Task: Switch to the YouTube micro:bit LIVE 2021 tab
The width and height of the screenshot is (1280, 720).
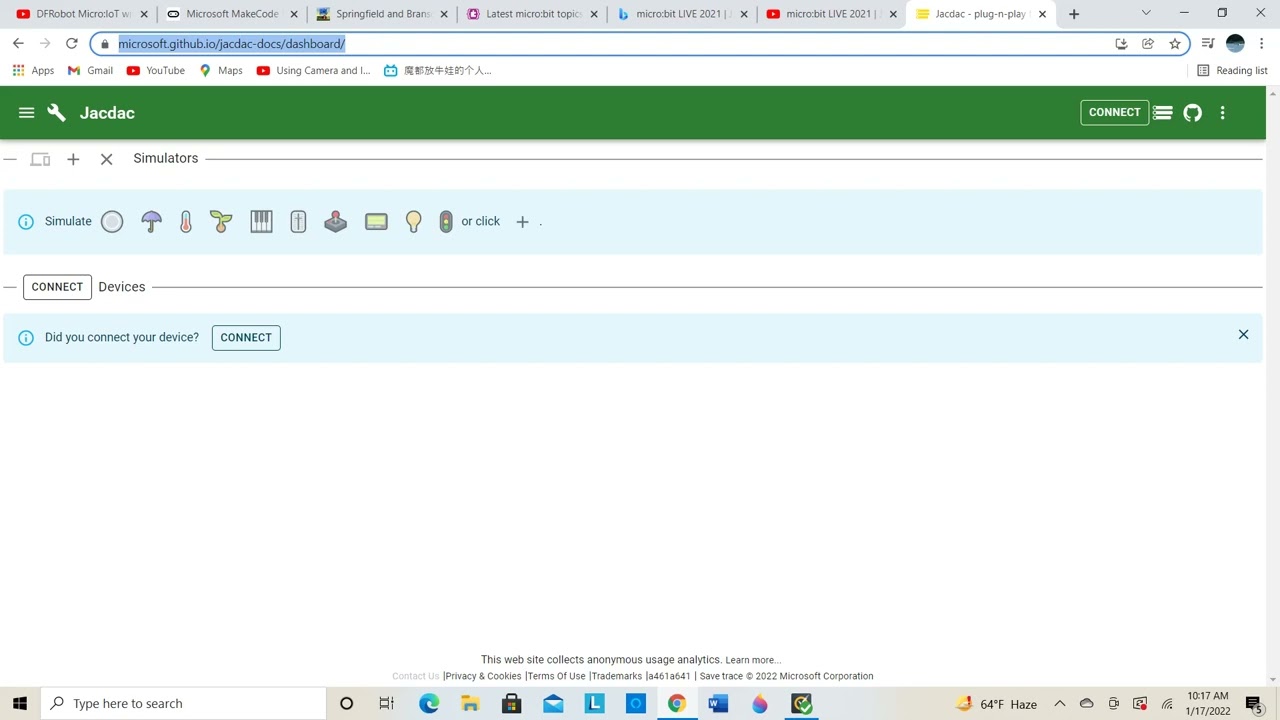Action: [x=831, y=14]
